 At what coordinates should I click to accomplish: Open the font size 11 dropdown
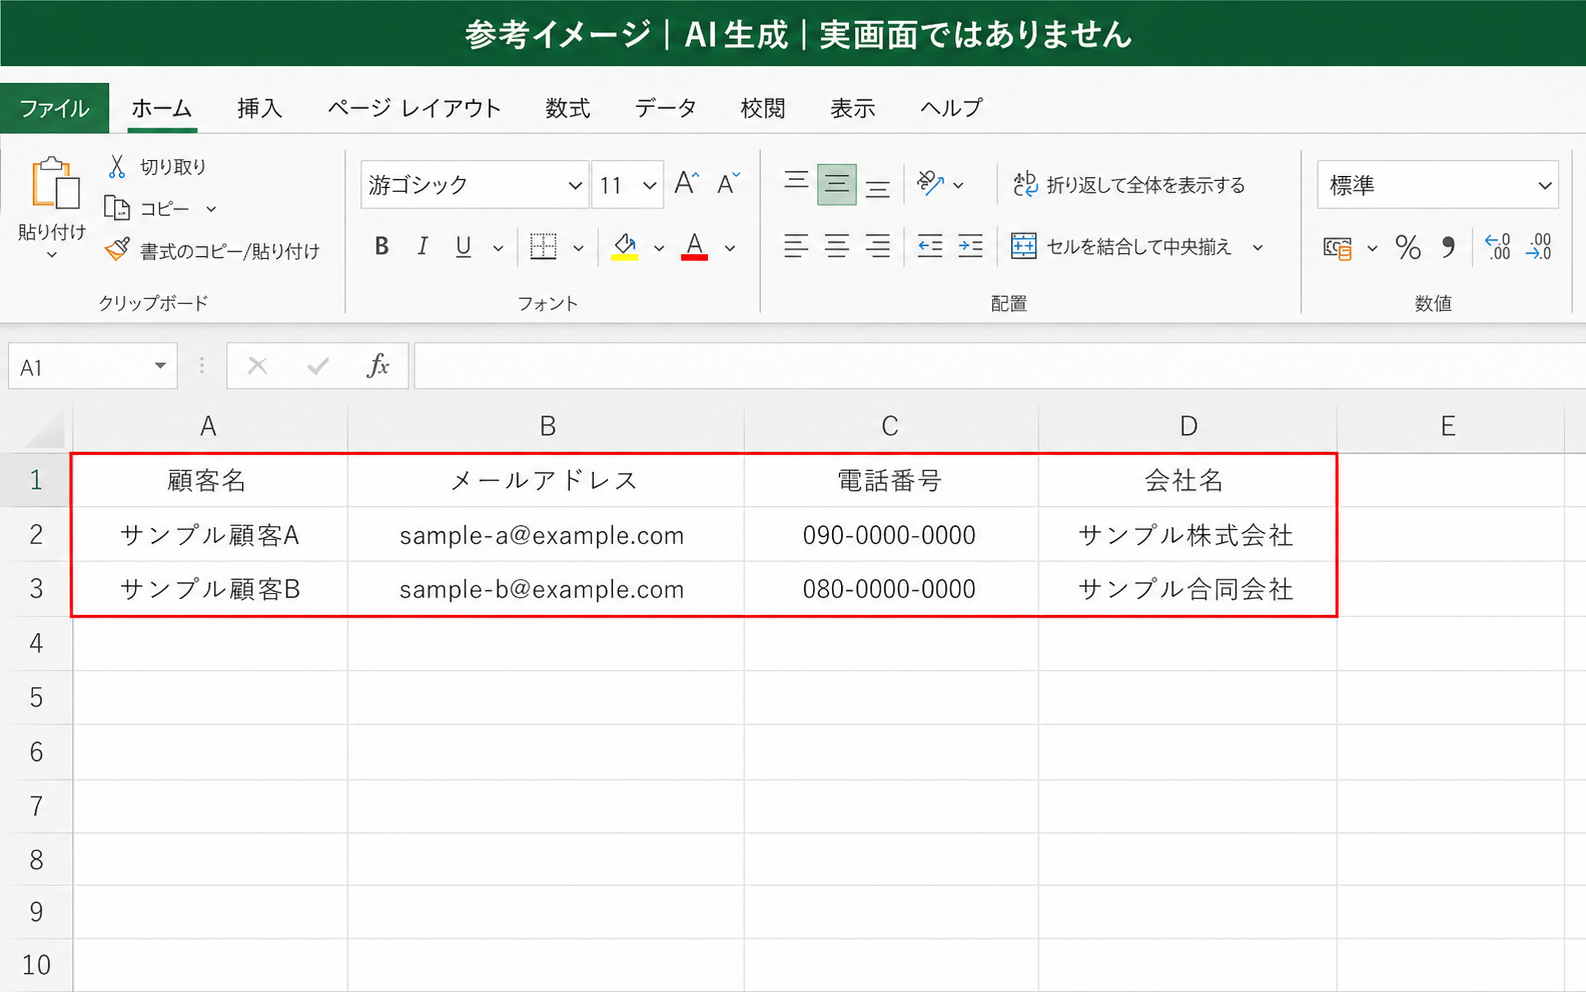click(649, 185)
